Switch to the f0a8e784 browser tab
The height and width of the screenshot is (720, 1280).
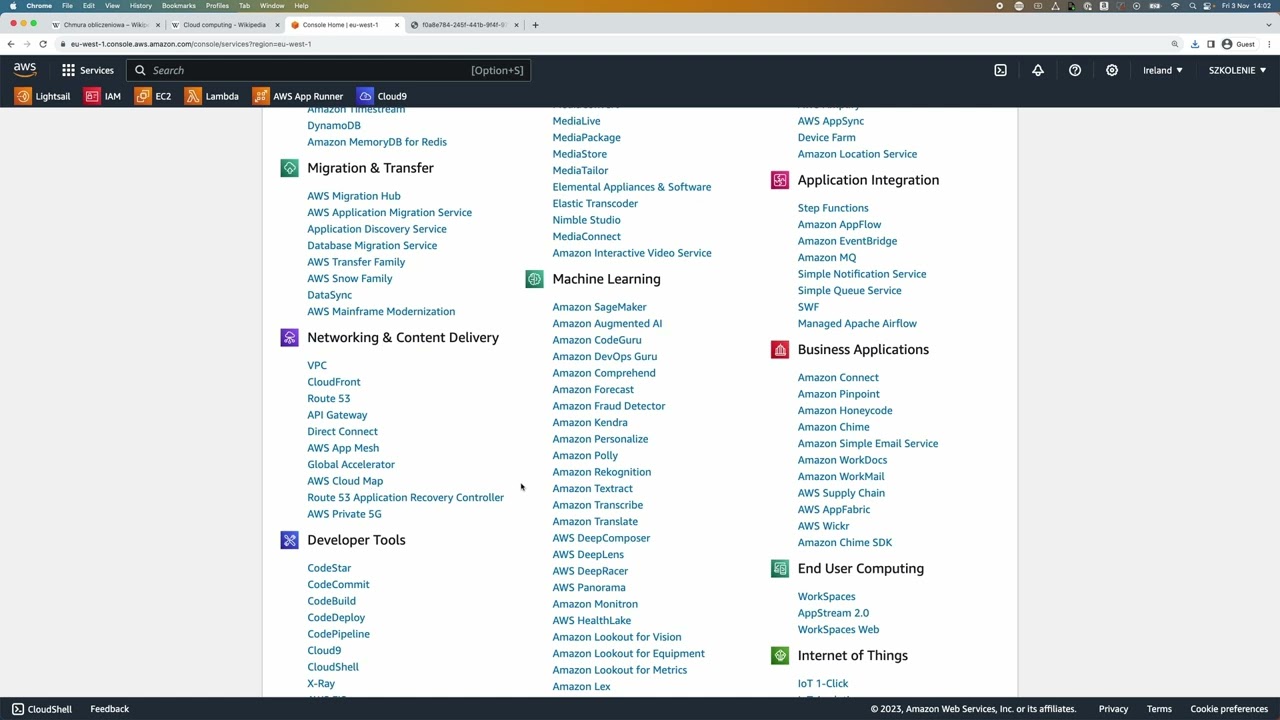(463, 25)
